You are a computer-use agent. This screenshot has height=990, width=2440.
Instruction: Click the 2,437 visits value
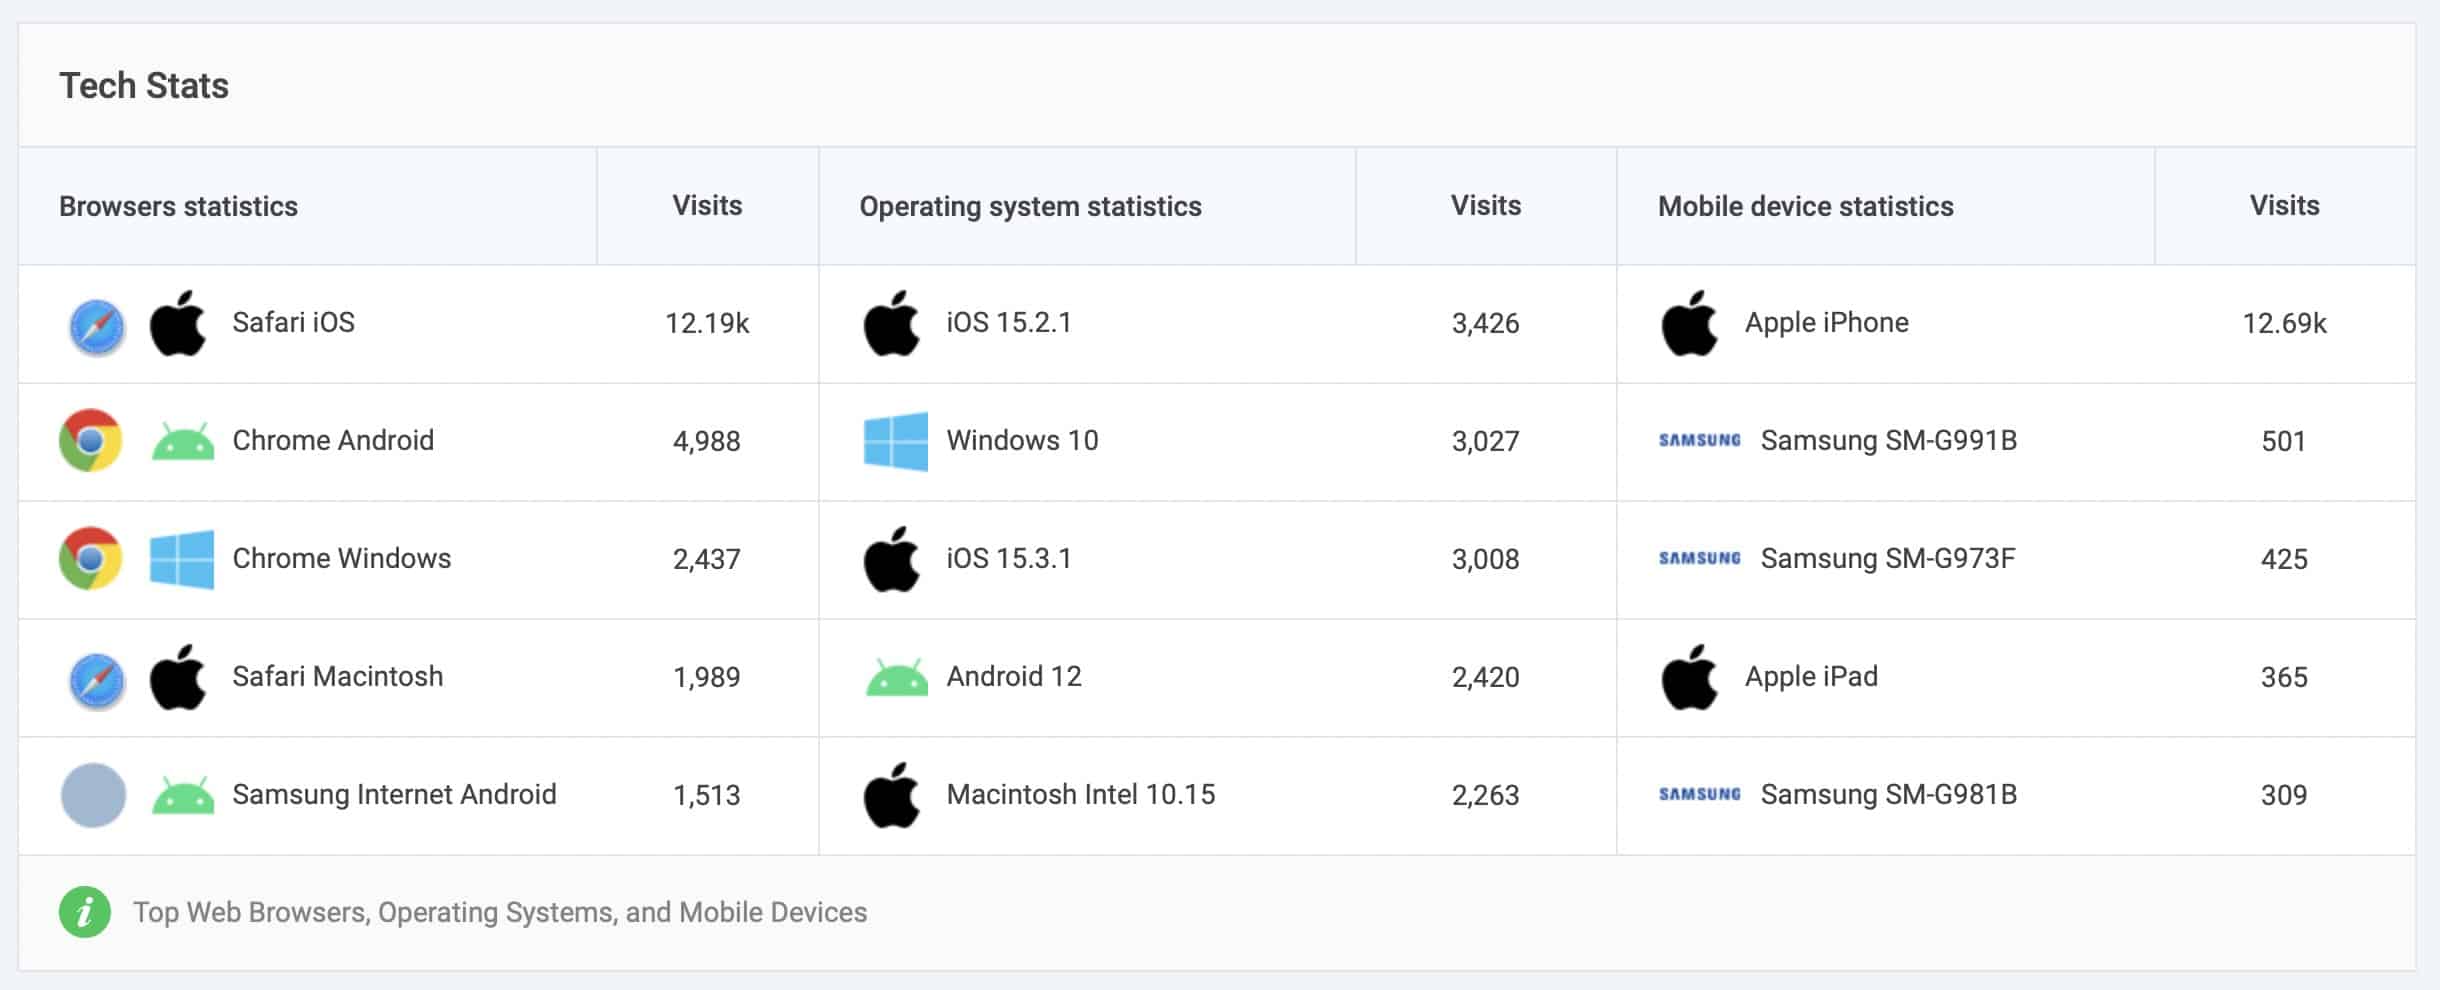707,559
